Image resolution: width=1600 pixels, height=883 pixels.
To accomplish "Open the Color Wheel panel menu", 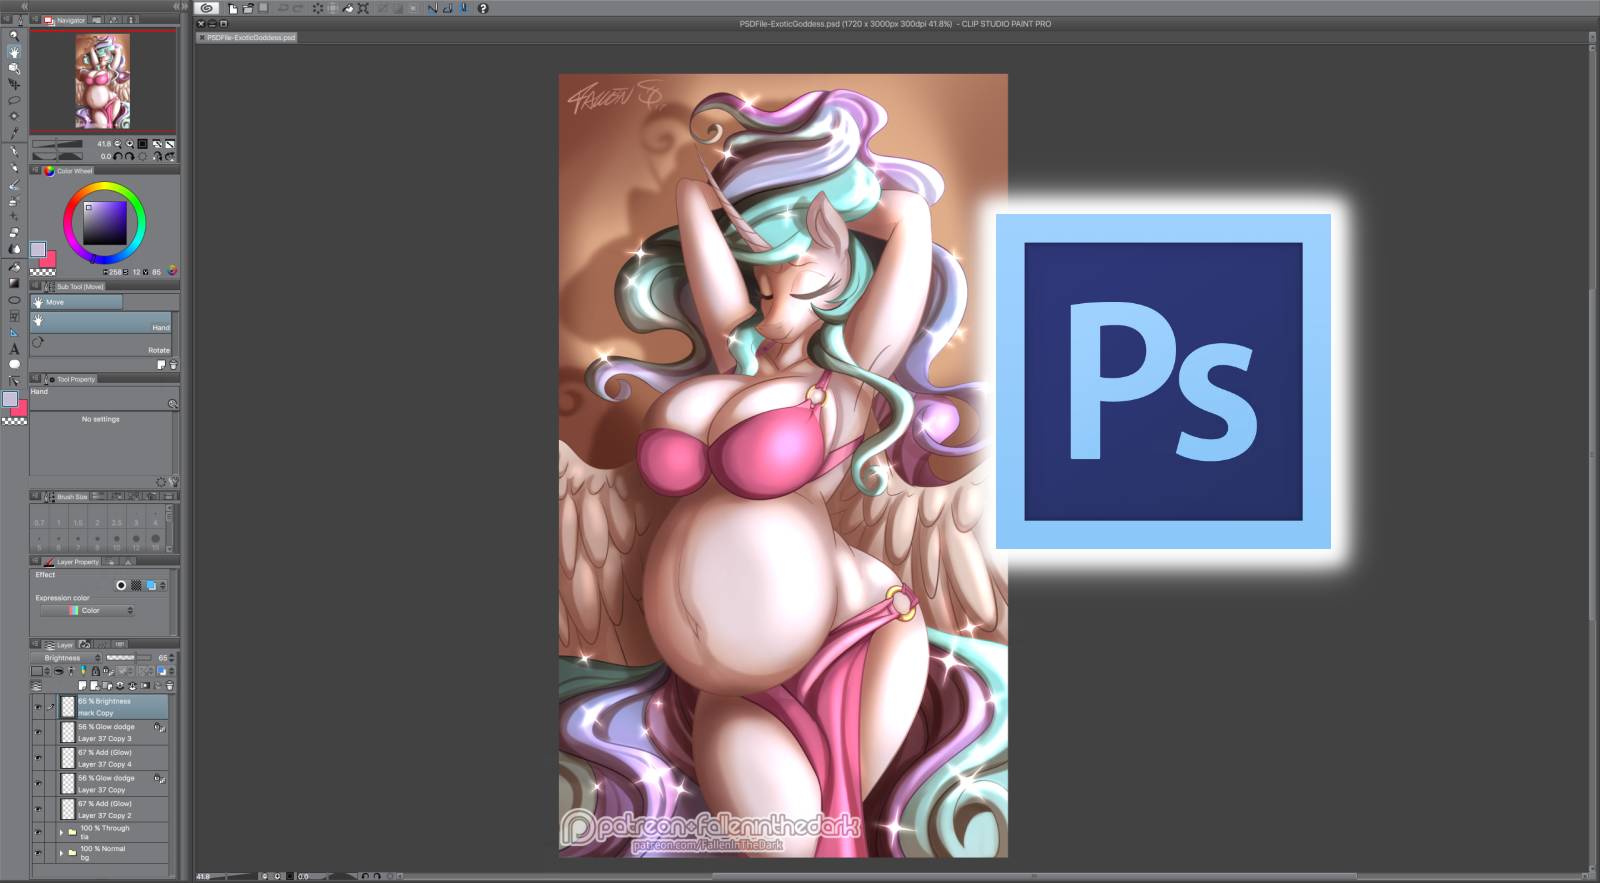I will pos(36,171).
